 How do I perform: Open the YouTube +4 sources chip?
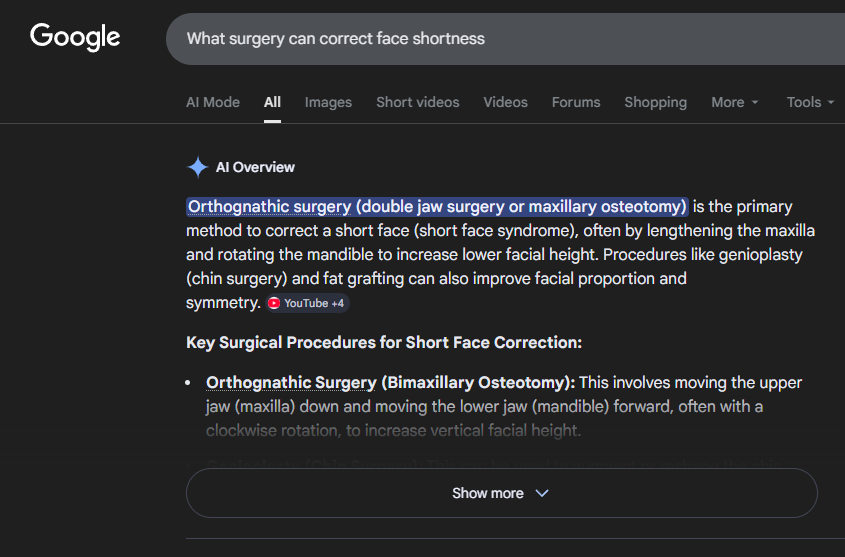click(307, 303)
